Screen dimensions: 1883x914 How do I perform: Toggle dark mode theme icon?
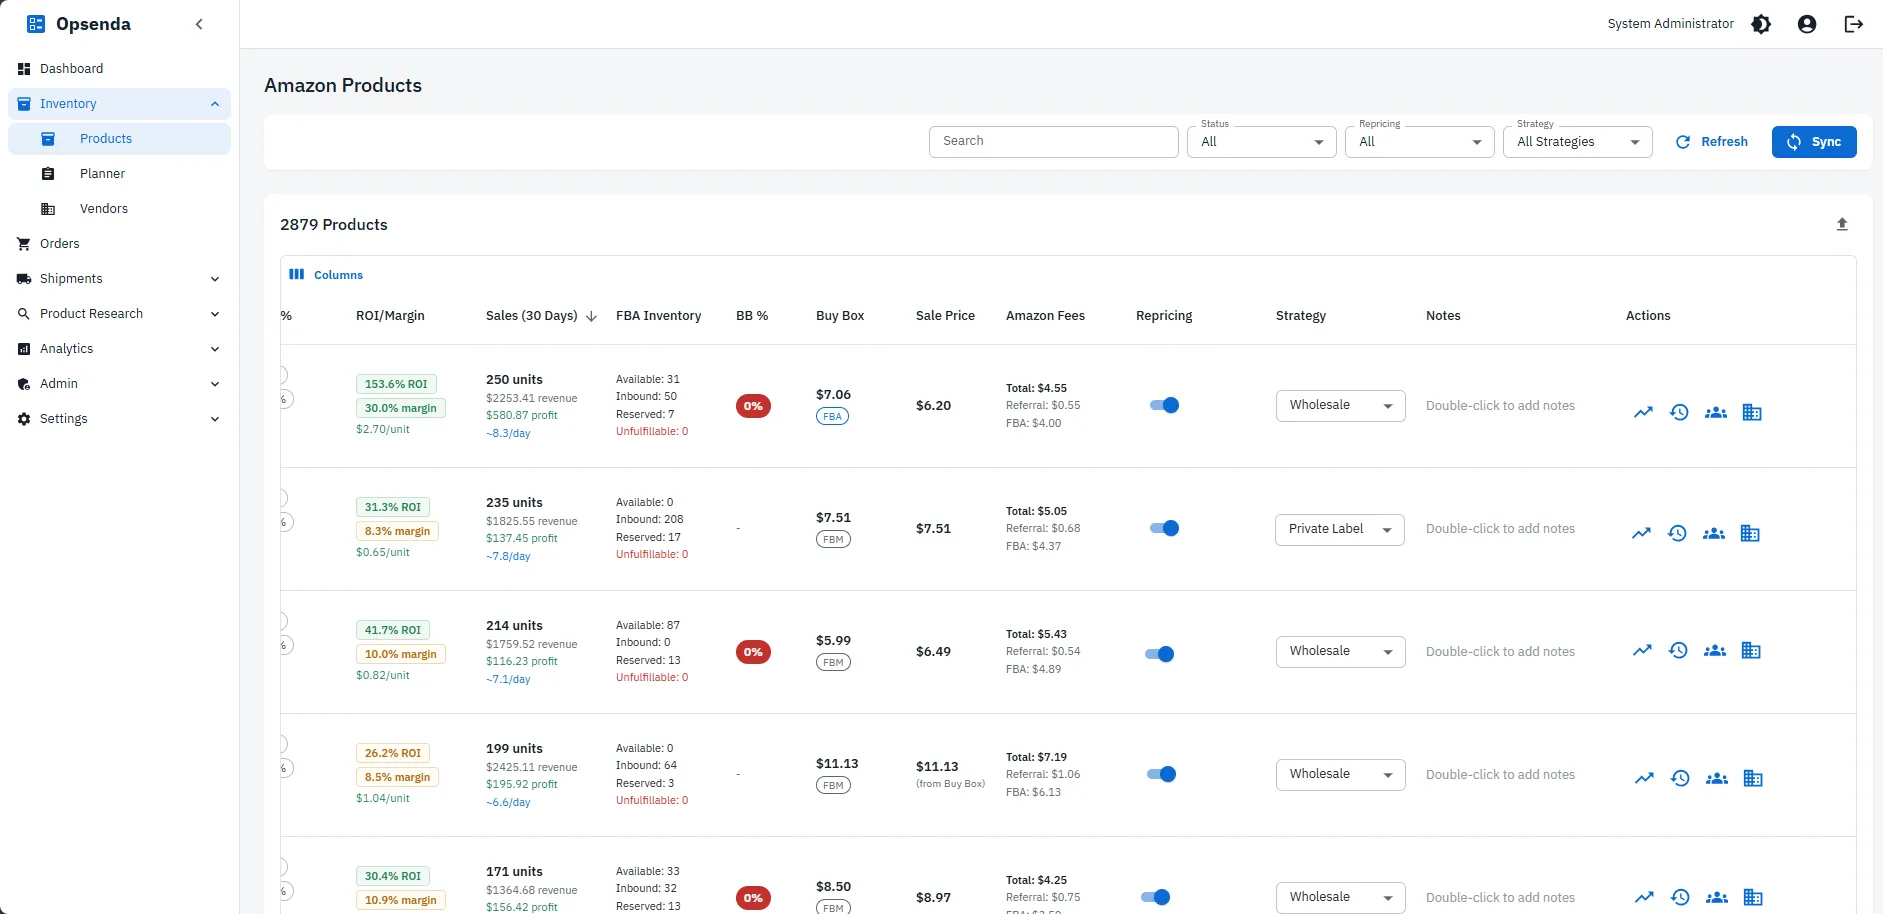point(1761,24)
